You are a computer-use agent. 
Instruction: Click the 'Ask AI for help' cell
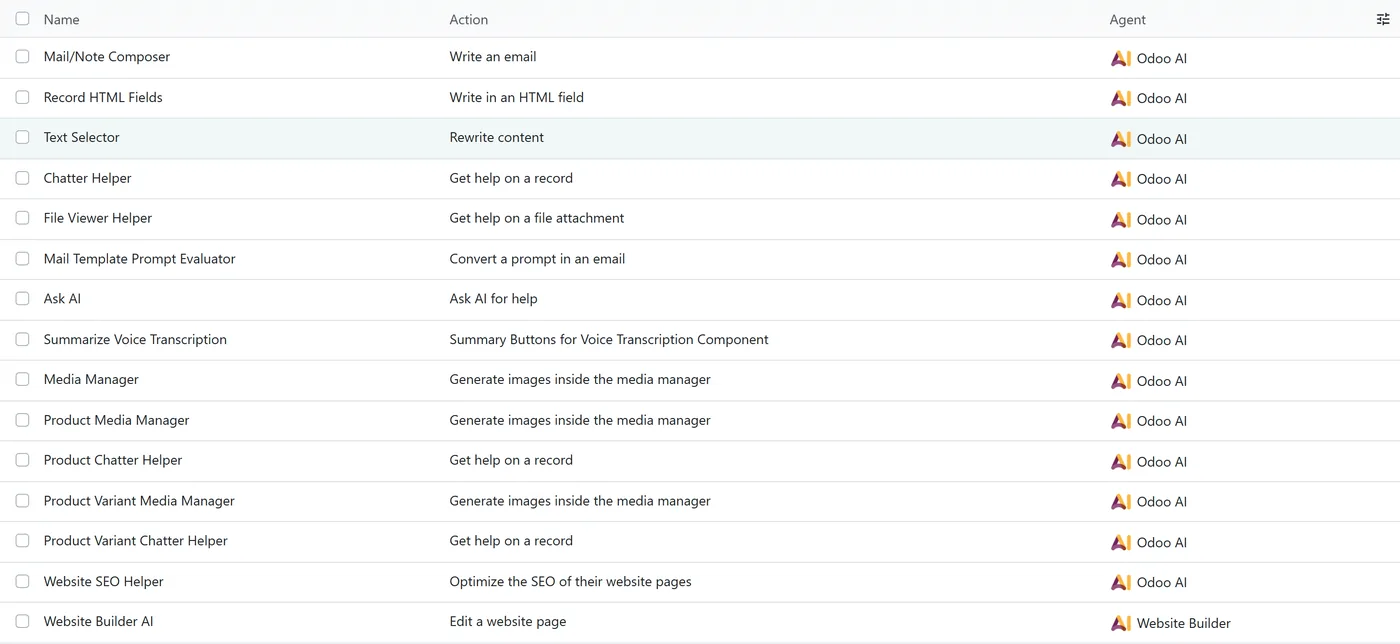(x=493, y=298)
